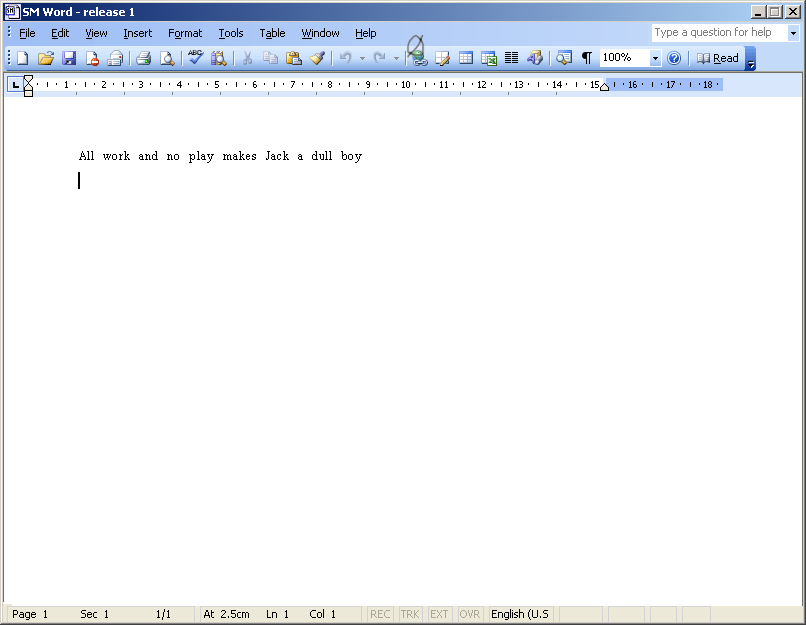This screenshot has width=806, height=625.
Task: Insert a hyperlink
Action: point(418,57)
